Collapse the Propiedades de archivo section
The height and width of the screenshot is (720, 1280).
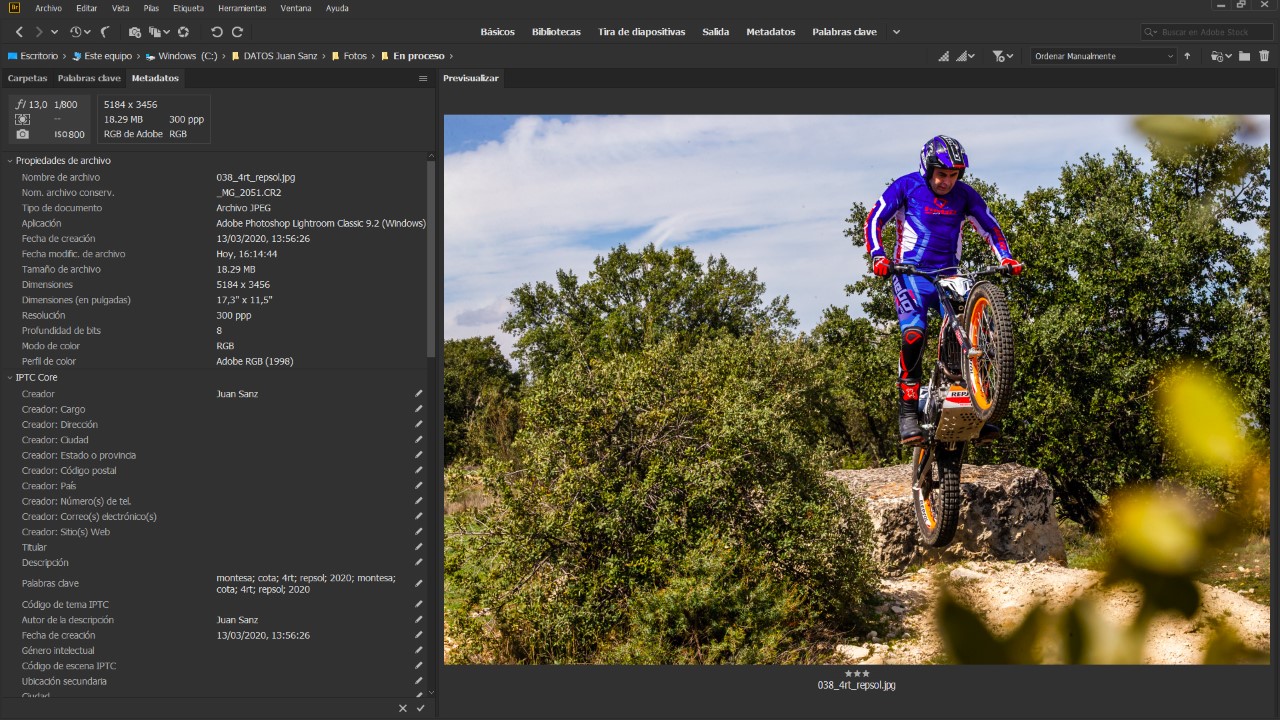(10, 160)
